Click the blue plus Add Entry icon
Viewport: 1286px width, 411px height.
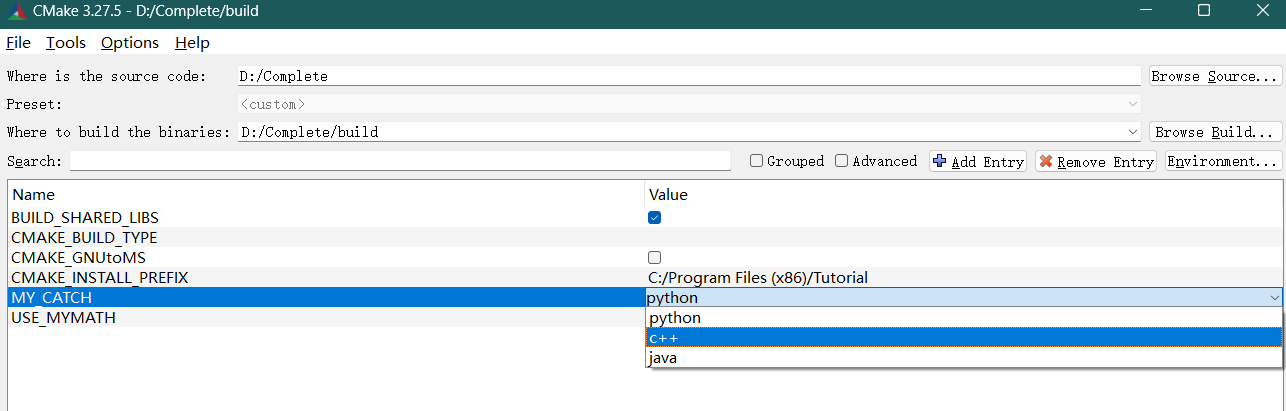tap(940, 161)
